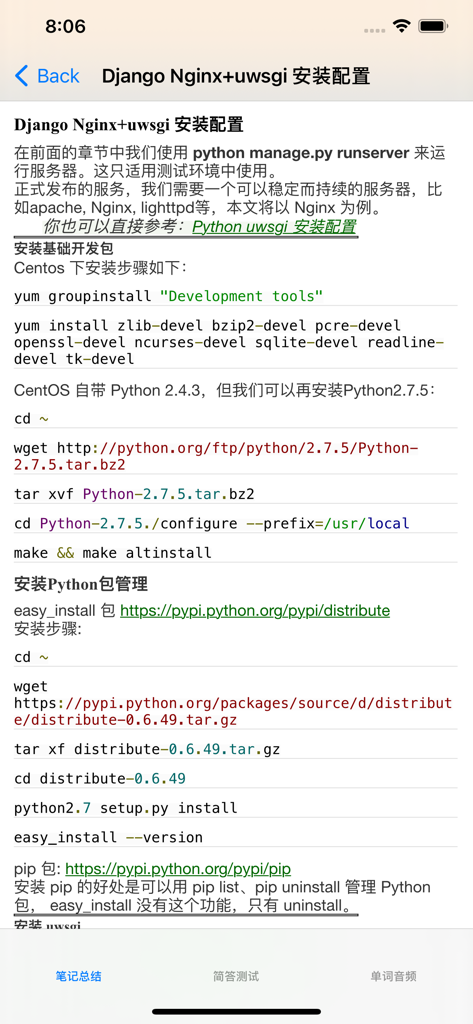Screen dimensions: 473x1024
Task: Tap the tar xf distribute-0.6.49.tar.gz command
Action: click(x=147, y=750)
